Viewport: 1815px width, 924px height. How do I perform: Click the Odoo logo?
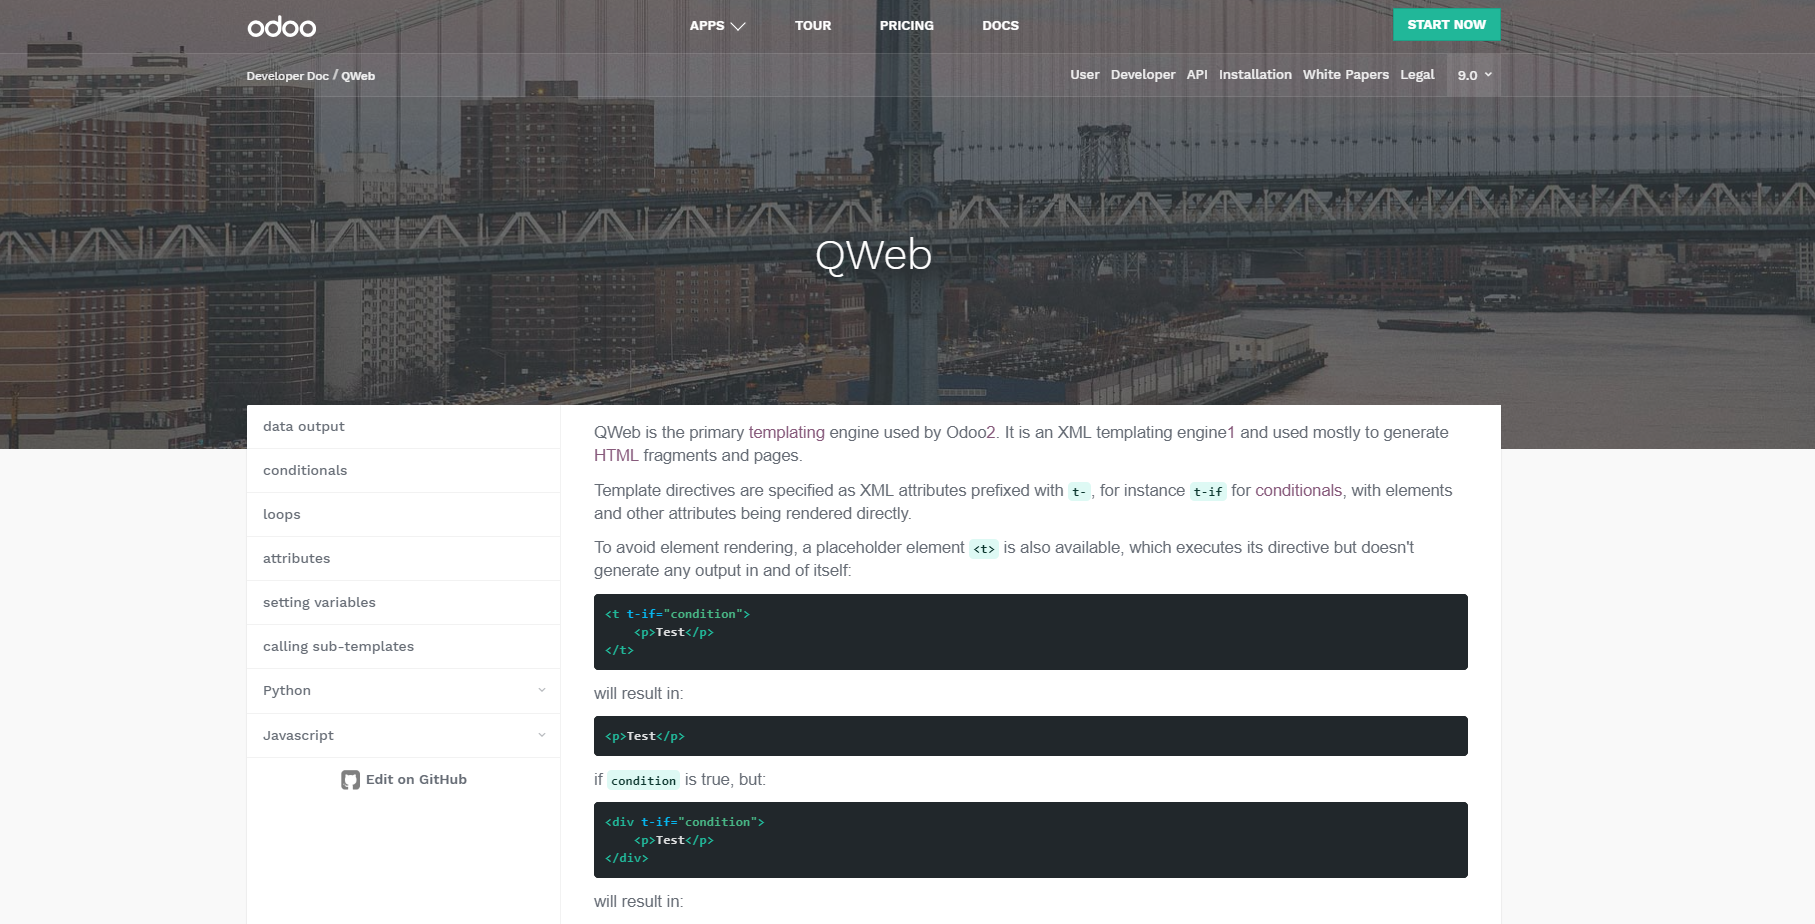click(x=281, y=27)
